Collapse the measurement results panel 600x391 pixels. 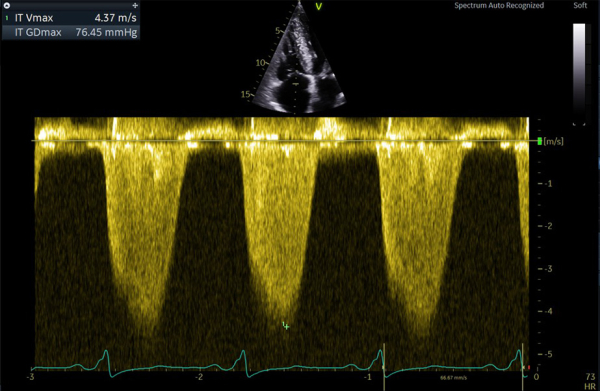(x=7, y=5)
